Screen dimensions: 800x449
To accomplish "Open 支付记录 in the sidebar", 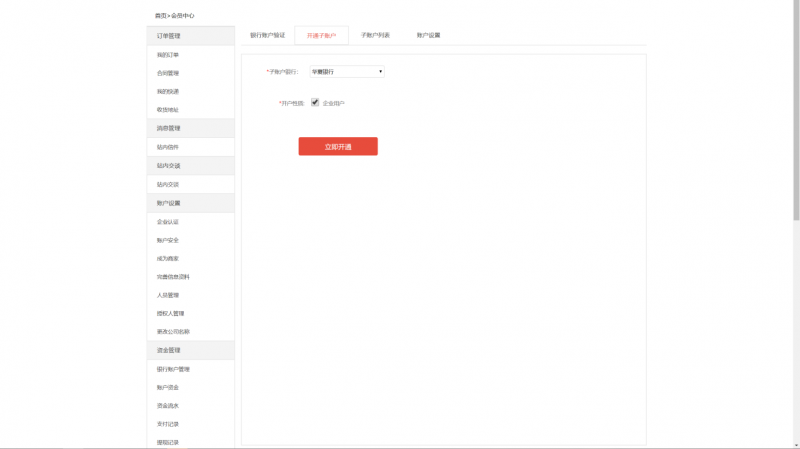I will pyautogui.click(x=168, y=425).
